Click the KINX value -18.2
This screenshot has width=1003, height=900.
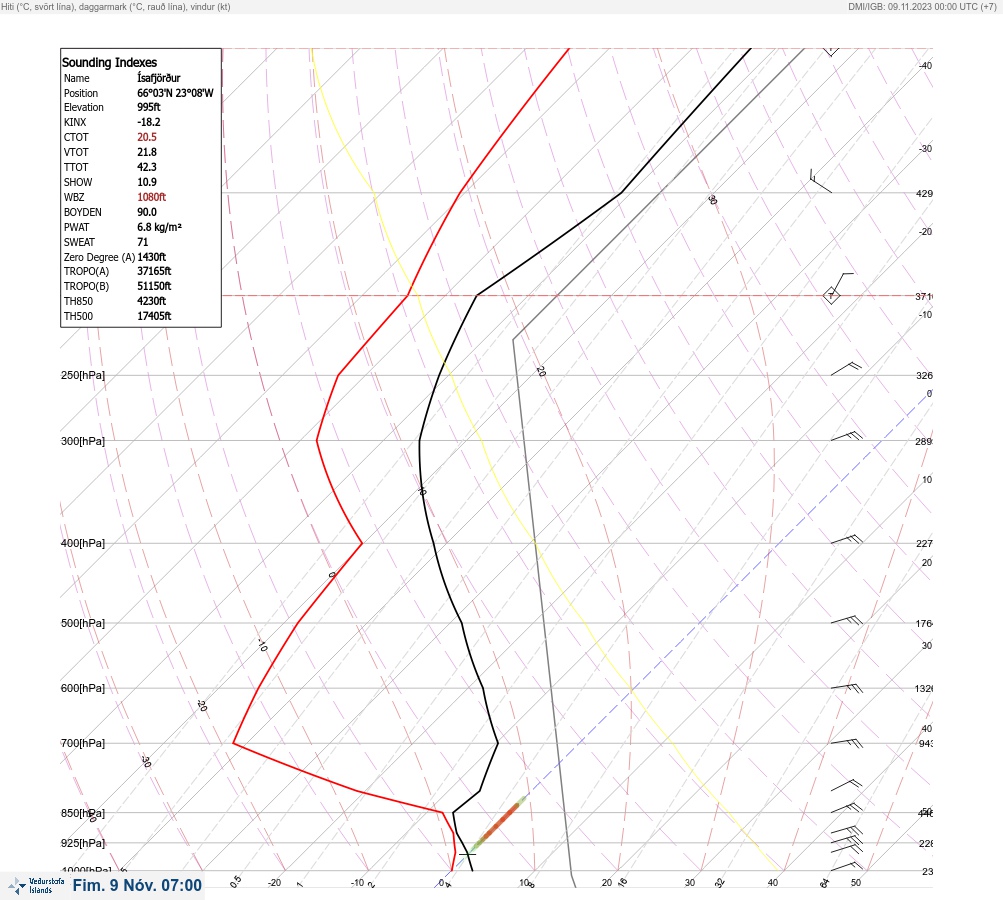coord(148,122)
